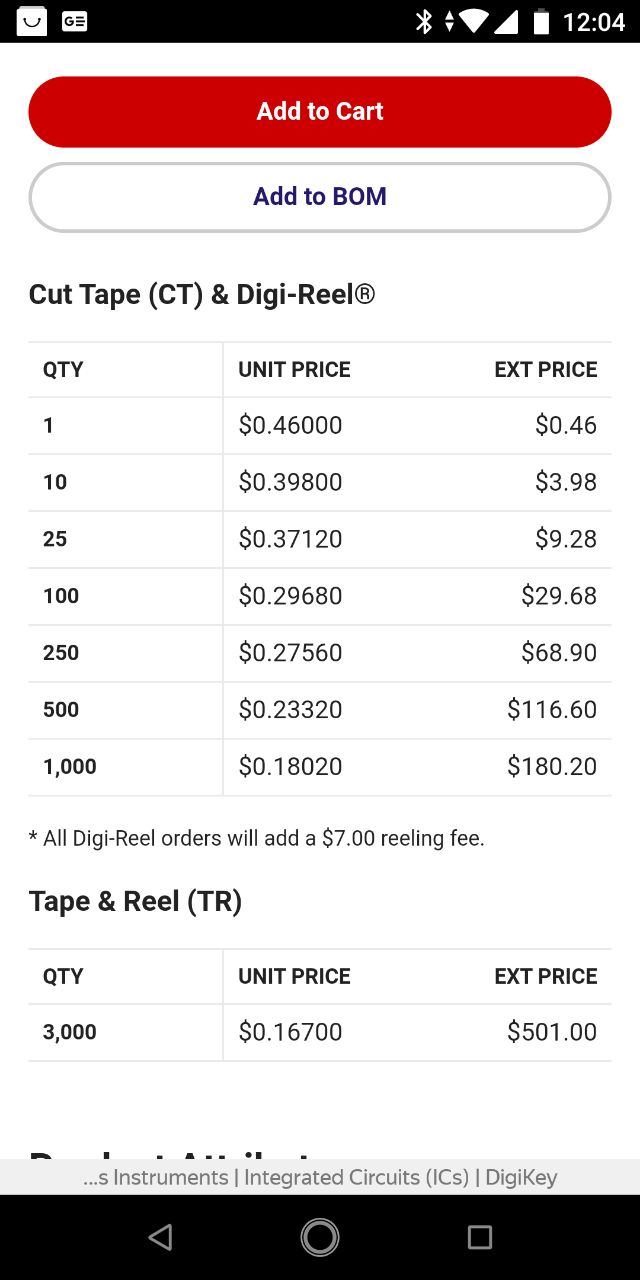Tap the red Add to Cart button
This screenshot has width=640, height=1280.
tap(320, 111)
